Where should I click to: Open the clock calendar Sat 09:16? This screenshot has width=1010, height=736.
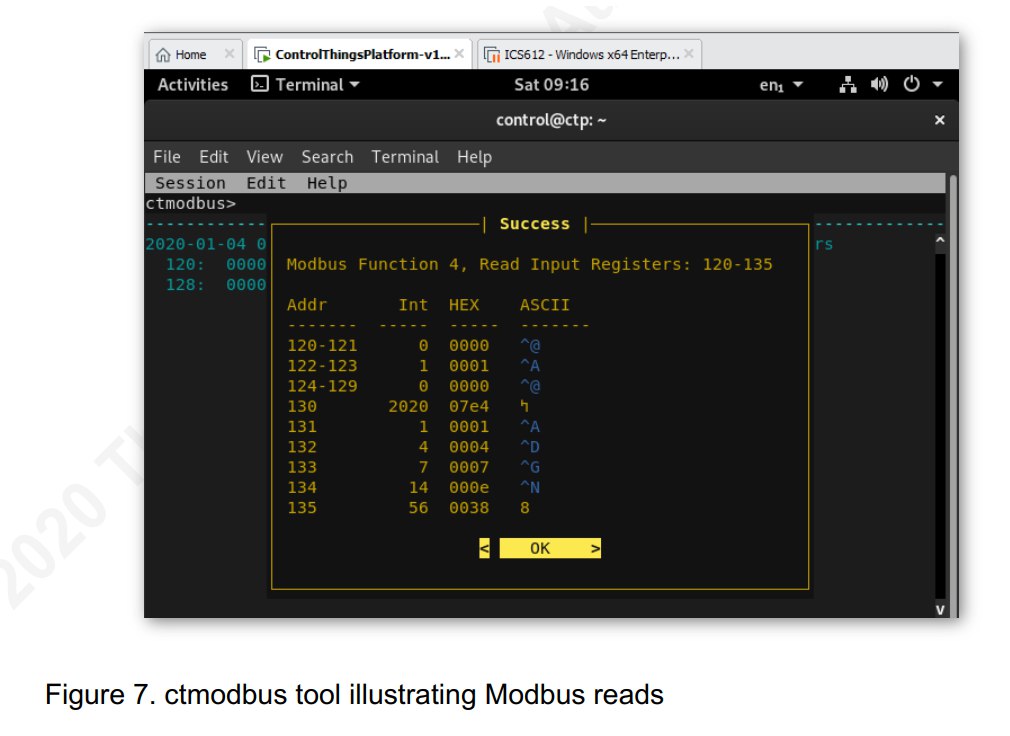(551, 85)
